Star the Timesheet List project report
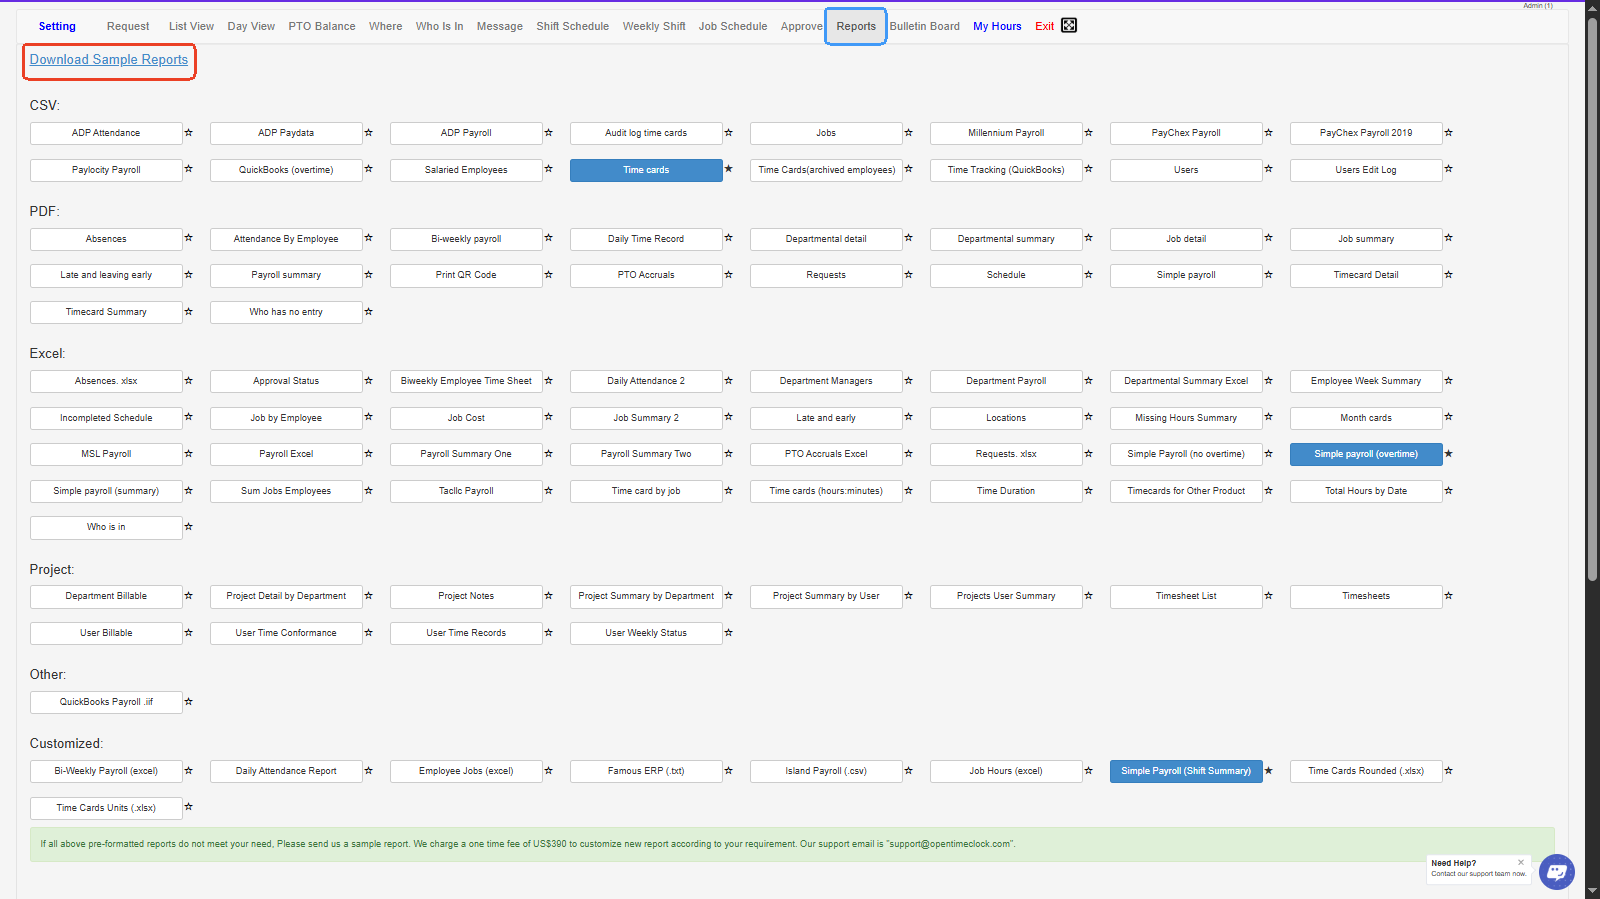Image resolution: width=1600 pixels, height=899 pixels. (x=1268, y=596)
